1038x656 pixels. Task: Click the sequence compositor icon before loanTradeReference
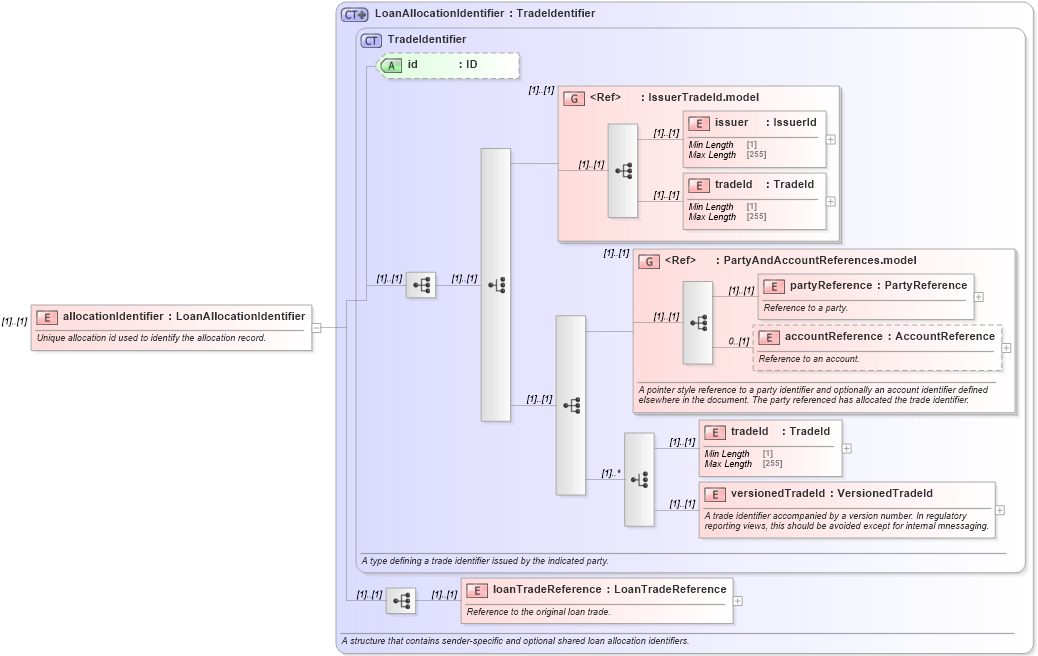[x=400, y=601]
